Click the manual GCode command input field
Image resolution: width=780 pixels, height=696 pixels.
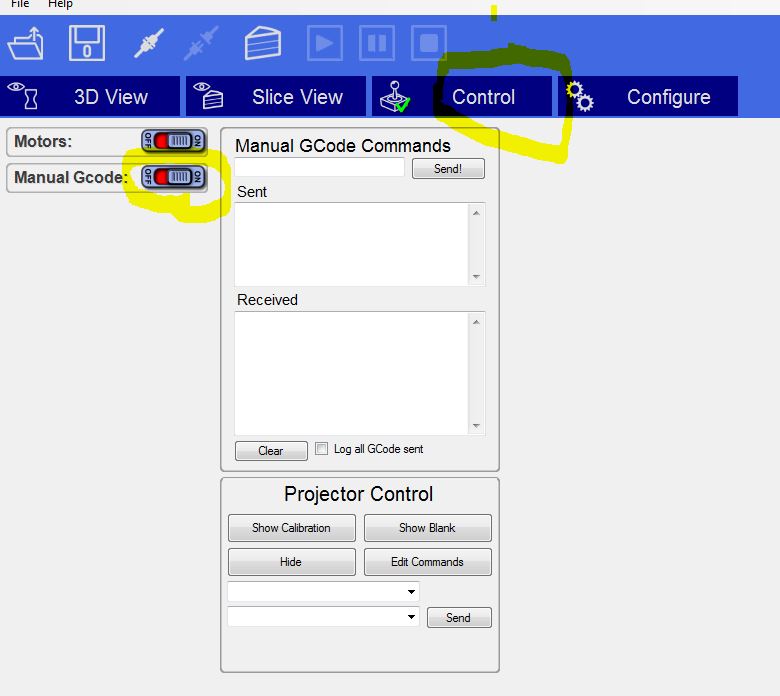(x=319, y=168)
